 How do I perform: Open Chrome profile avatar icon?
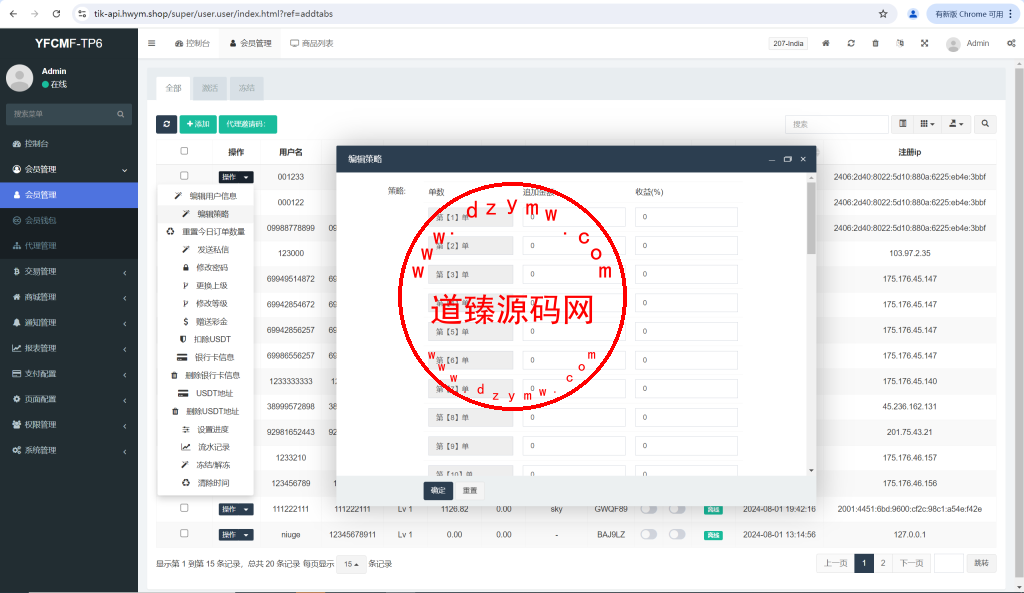(x=913, y=14)
